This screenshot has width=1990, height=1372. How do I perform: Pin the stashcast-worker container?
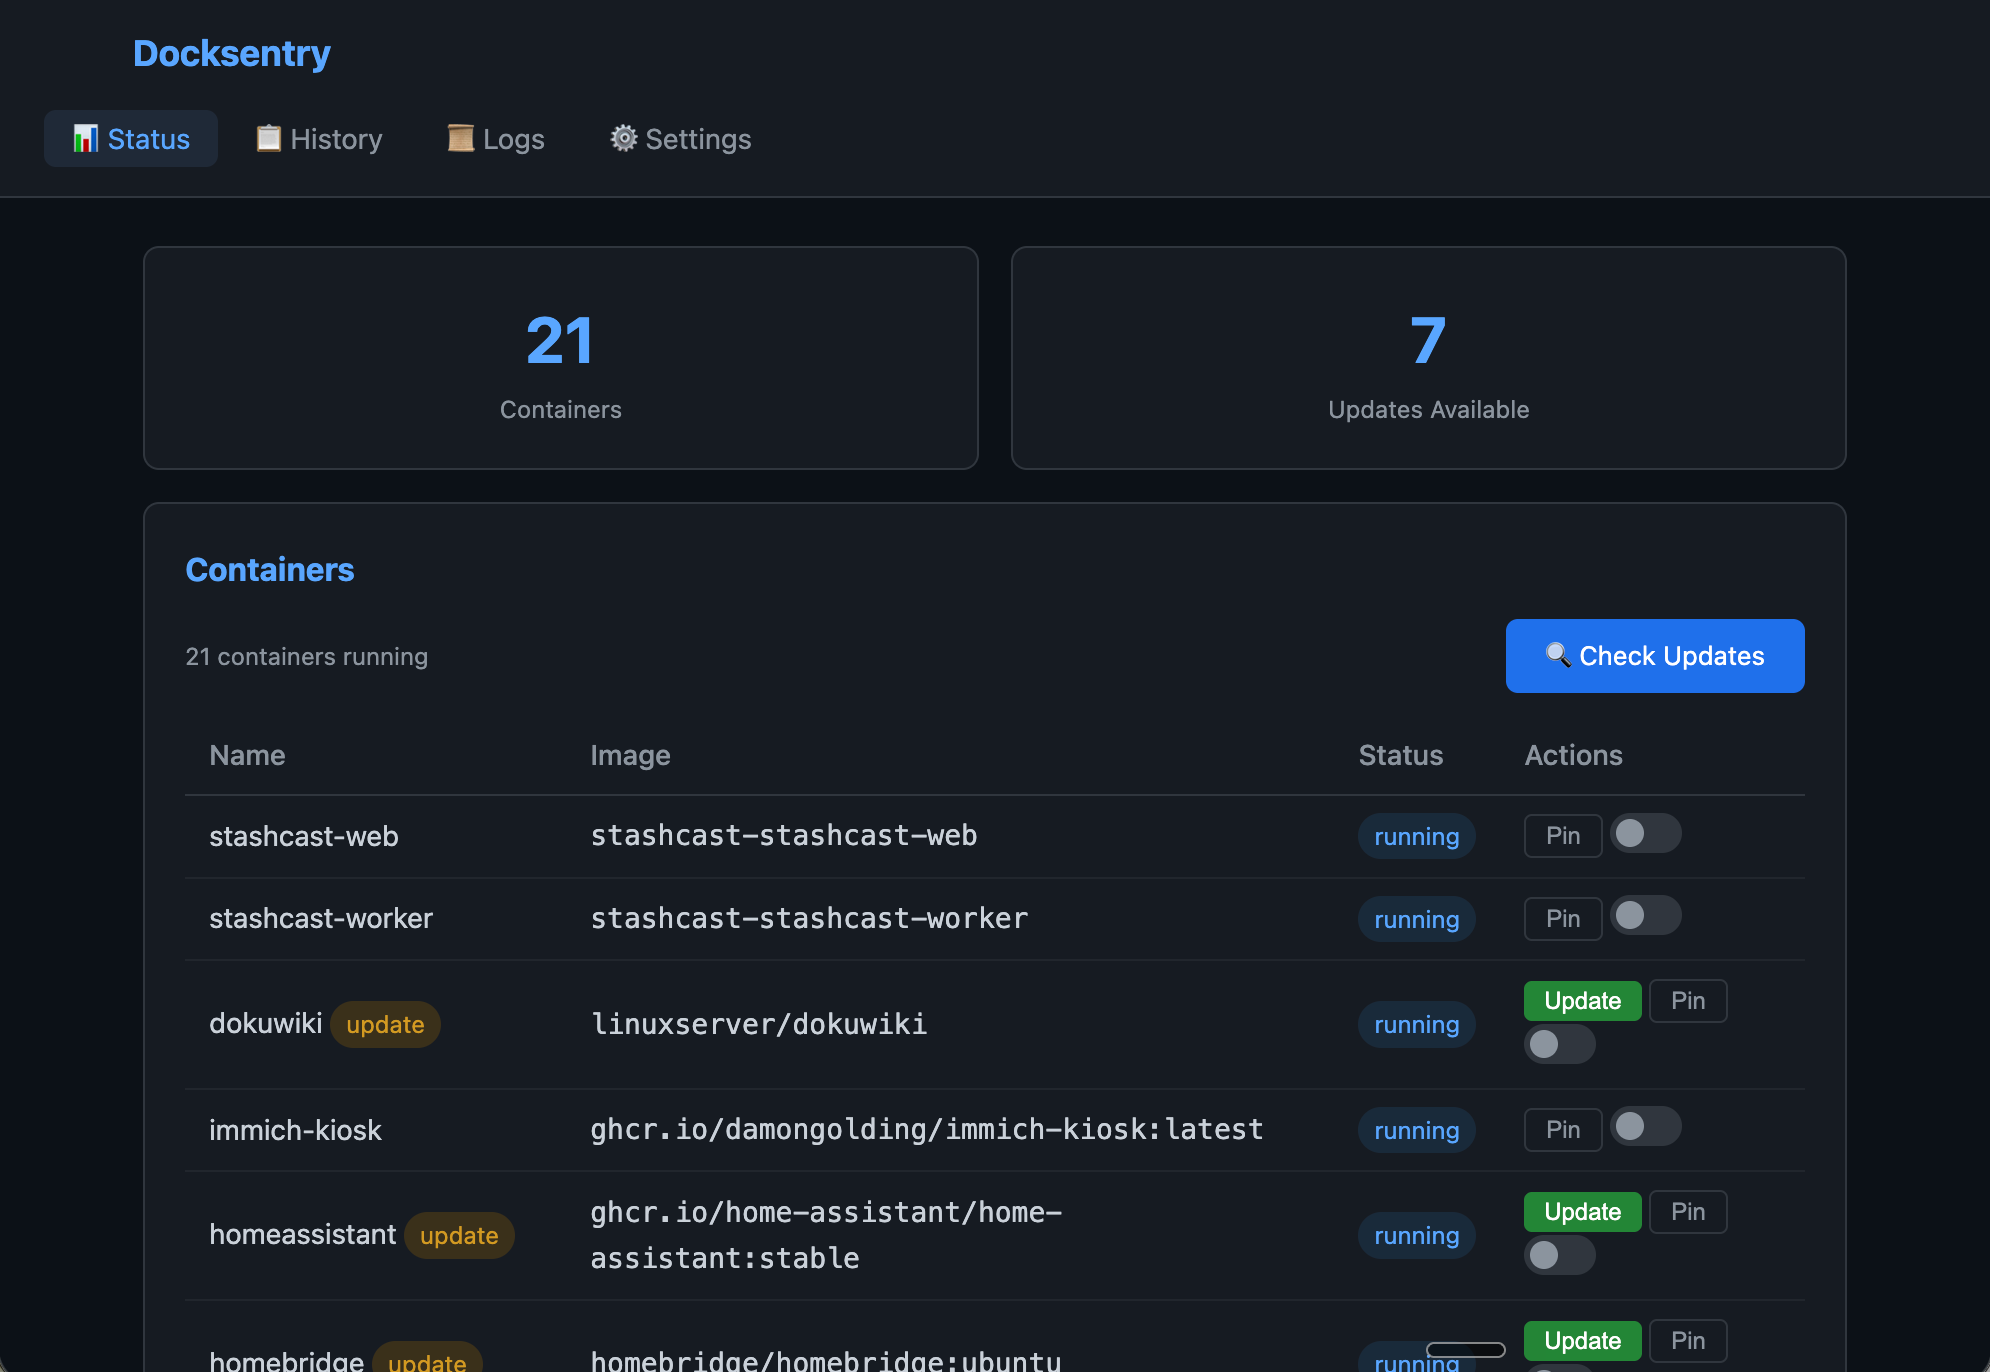(x=1563, y=919)
